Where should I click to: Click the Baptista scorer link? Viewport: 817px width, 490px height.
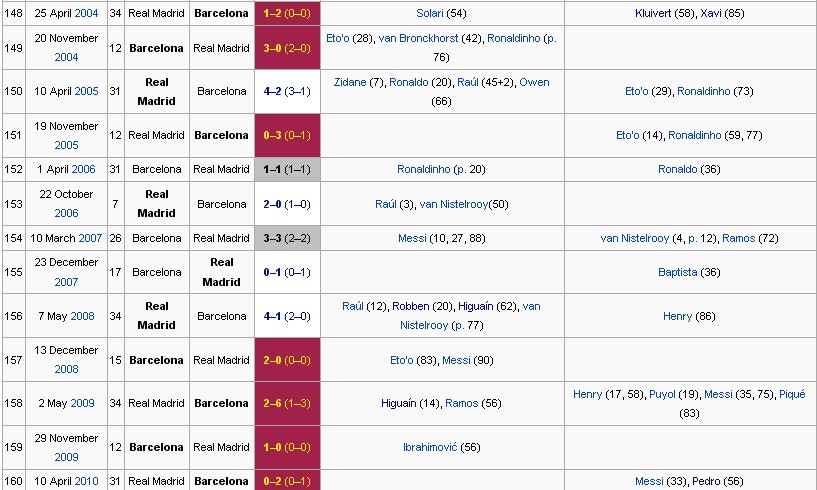(677, 272)
